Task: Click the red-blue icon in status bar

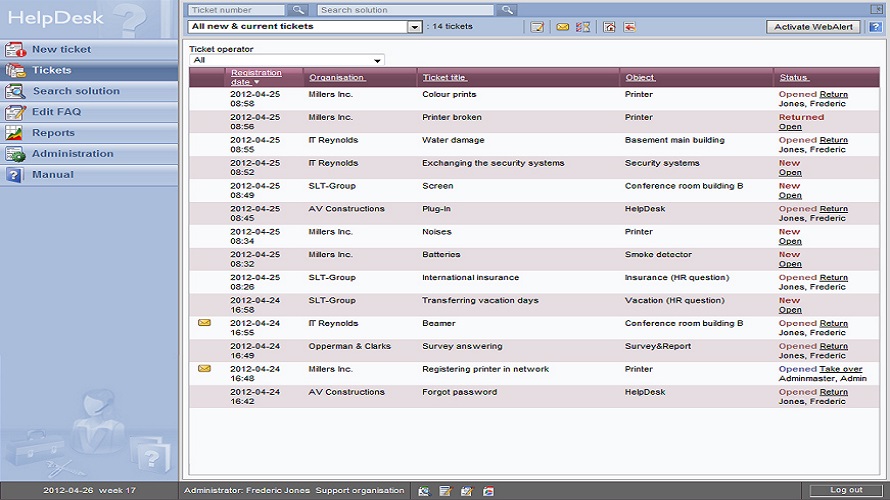Action: click(x=488, y=491)
